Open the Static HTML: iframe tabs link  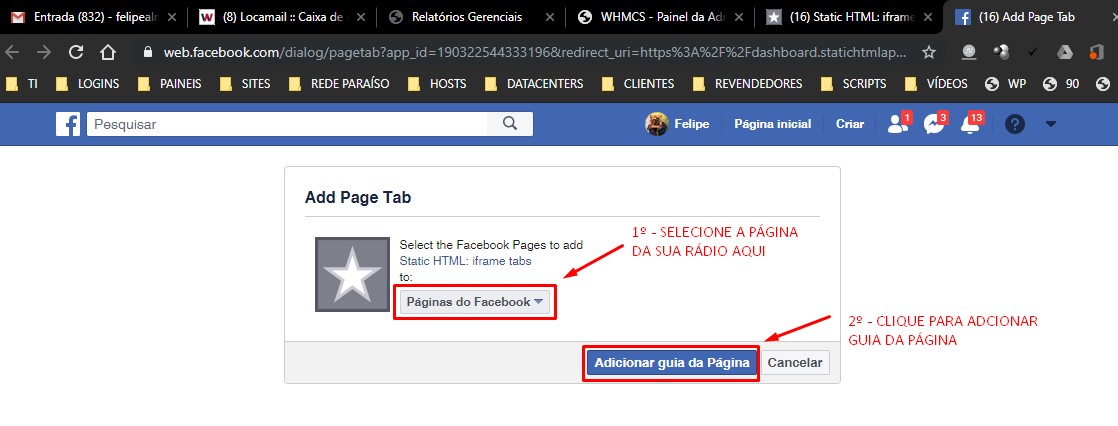pos(465,260)
